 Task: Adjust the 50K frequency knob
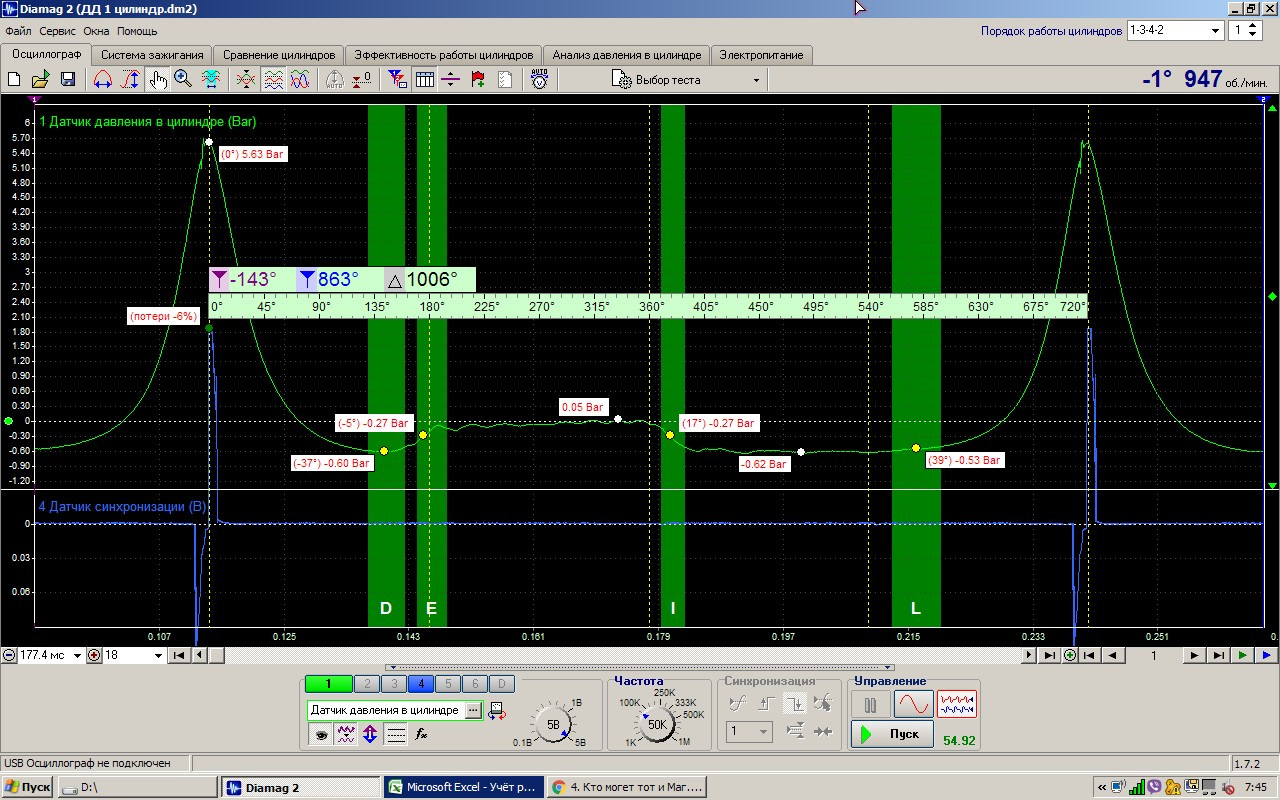click(657, 723)
